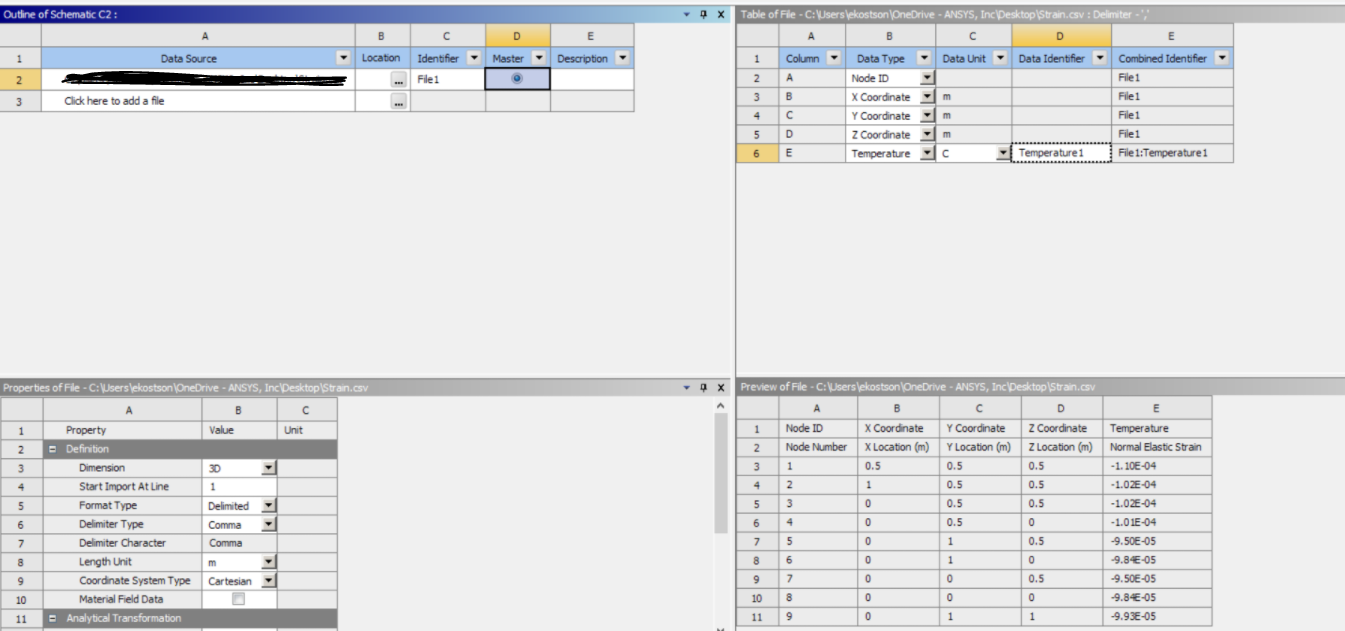Select the -1.10E-04 strain value cell

[x=1157, y=466]
